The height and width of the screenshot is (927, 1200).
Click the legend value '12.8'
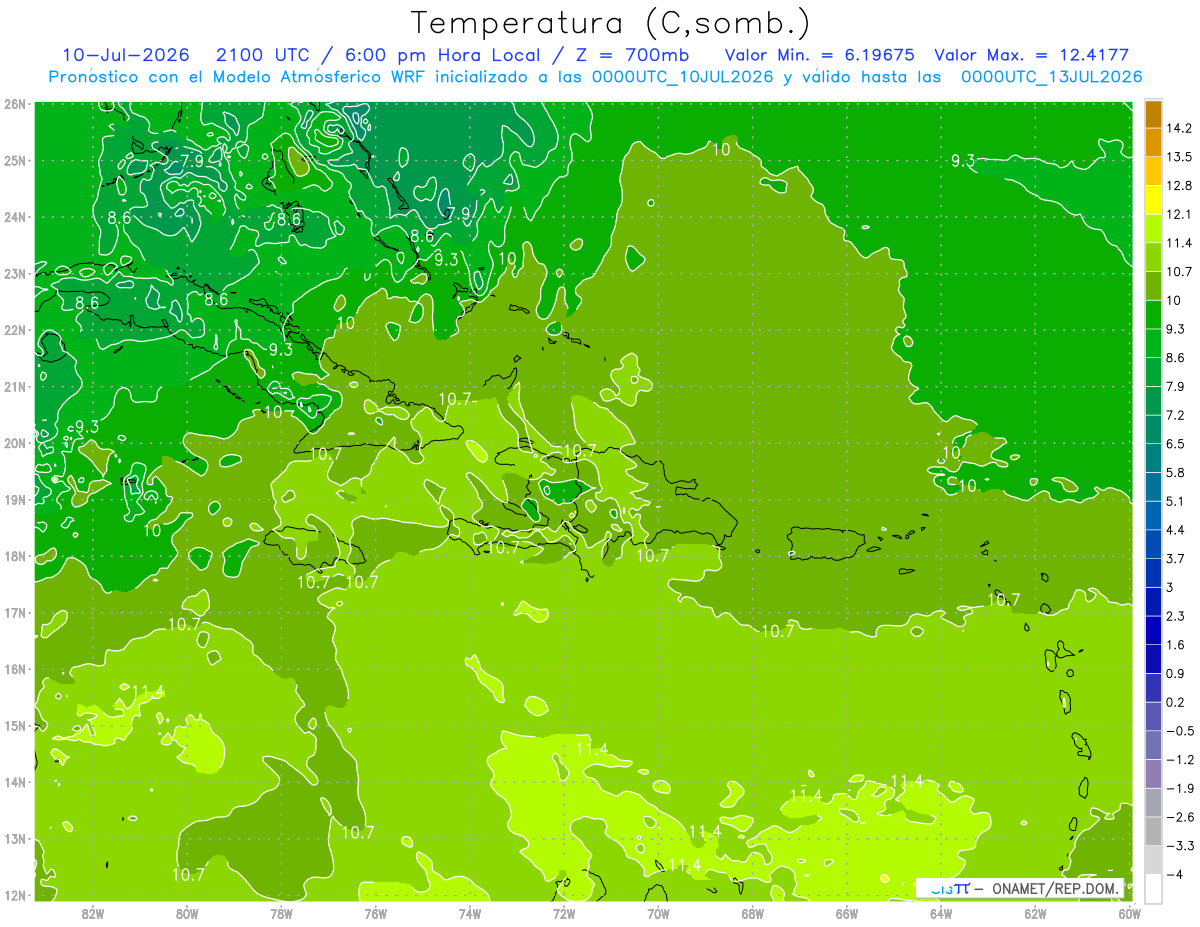coord(1179,186)
